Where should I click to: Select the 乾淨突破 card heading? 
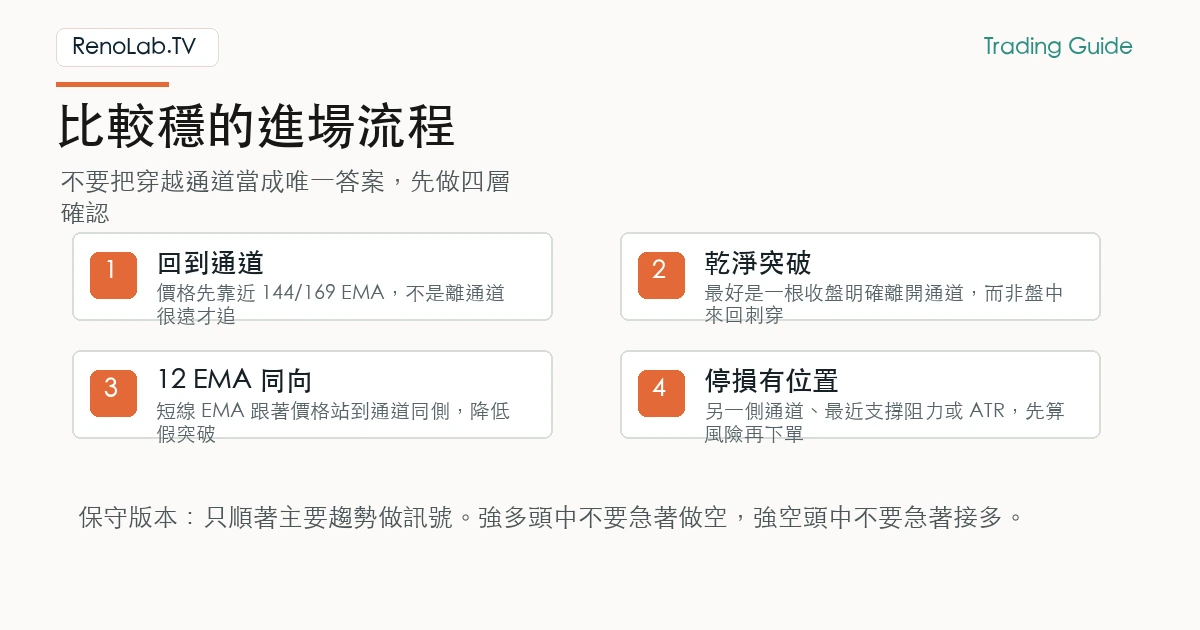point(758,263)
